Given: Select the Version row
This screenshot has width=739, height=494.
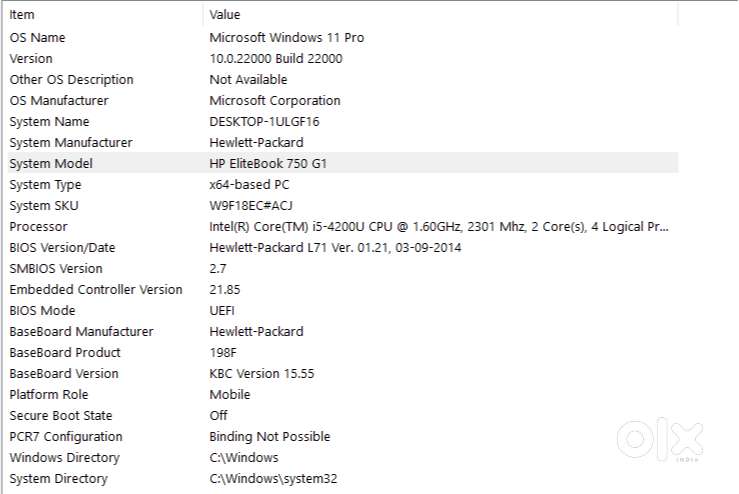Looking at the screenshot, I should (31, 58).
